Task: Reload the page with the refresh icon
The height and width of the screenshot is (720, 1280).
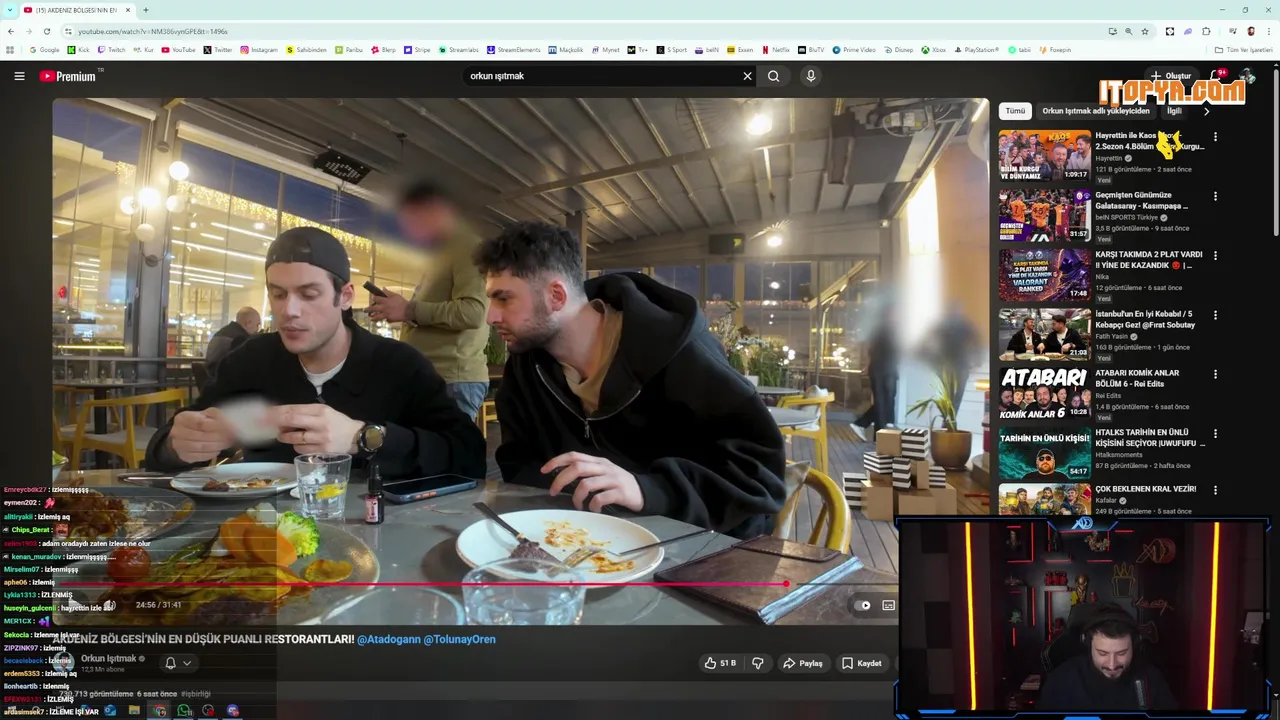Action: pyautogui.click(x=46, y=31)
